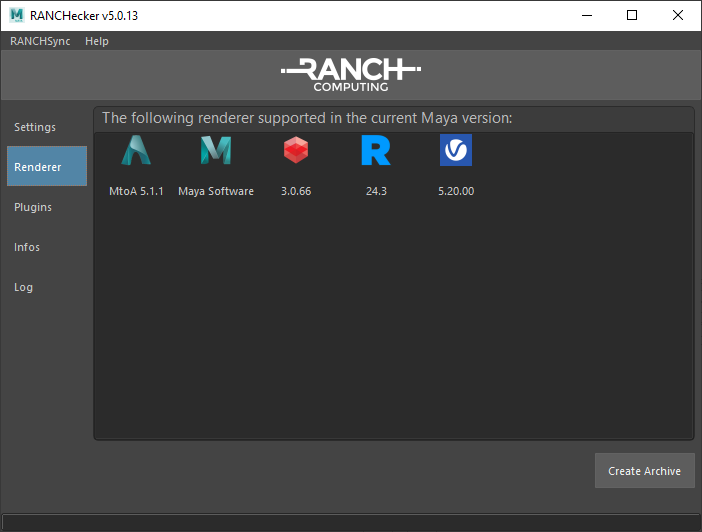Open the Help menu
The image size is (702, 532).
click(x=97, y=41)
